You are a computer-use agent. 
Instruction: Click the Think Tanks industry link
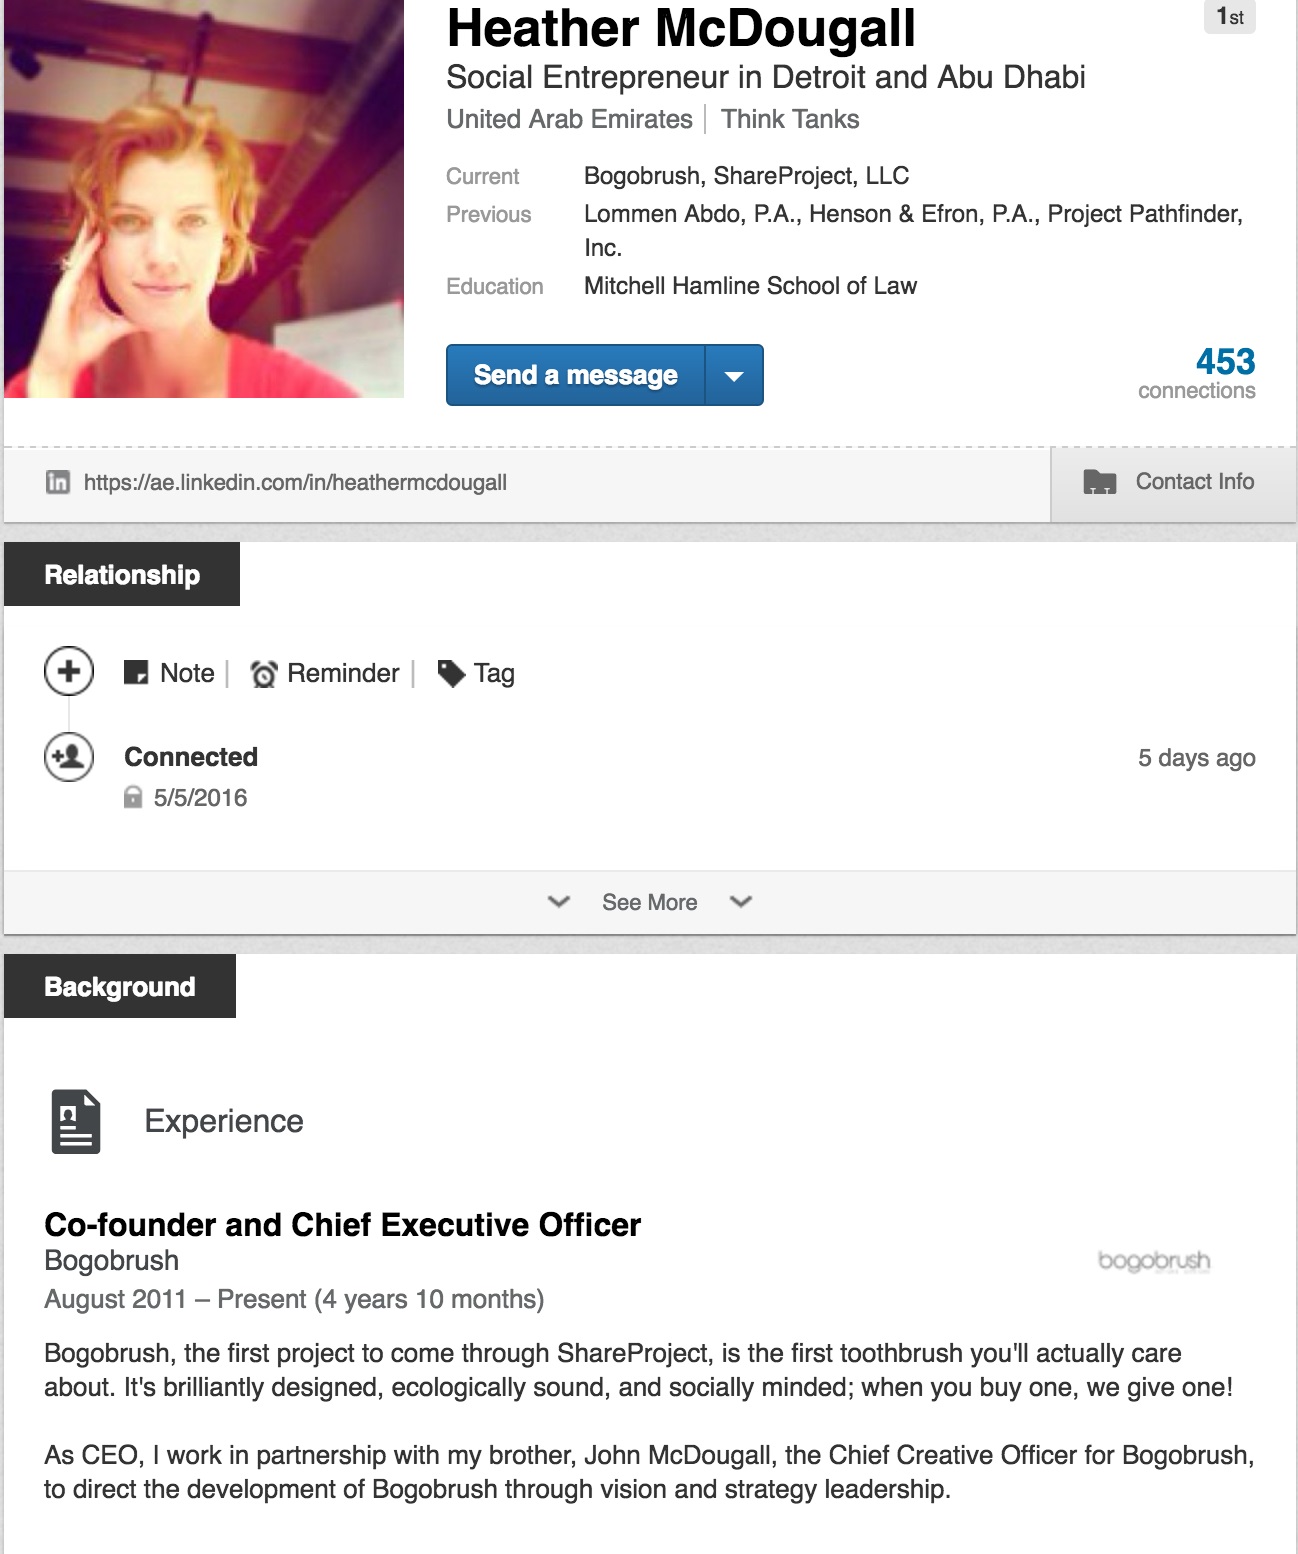coord(790,119)
